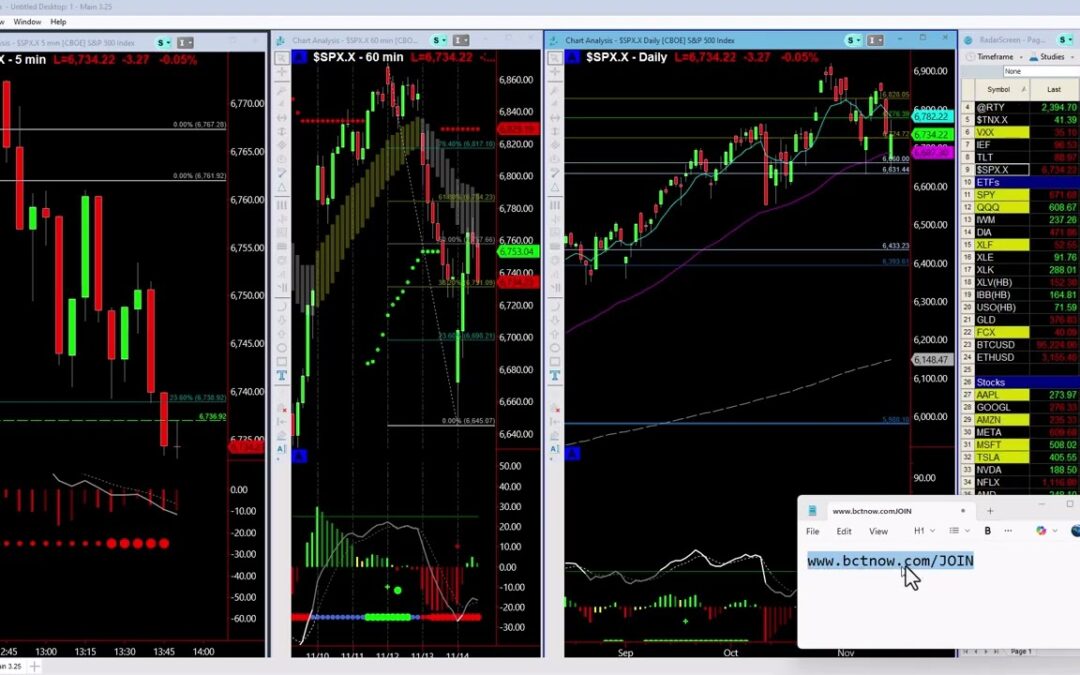Toggle the S symbol-link button on the 60-min chart

[437, 39]
